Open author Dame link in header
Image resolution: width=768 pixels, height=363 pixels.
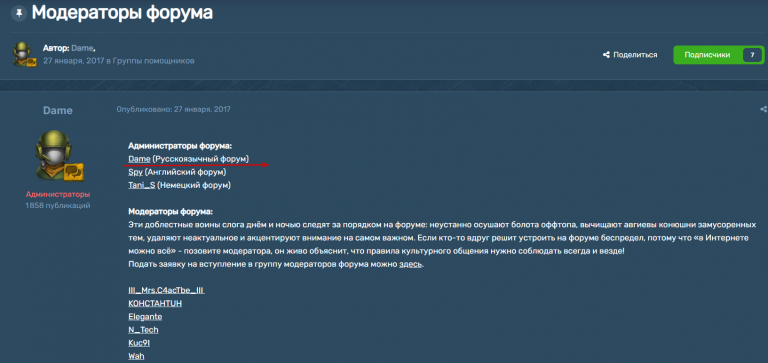(82, 48)
